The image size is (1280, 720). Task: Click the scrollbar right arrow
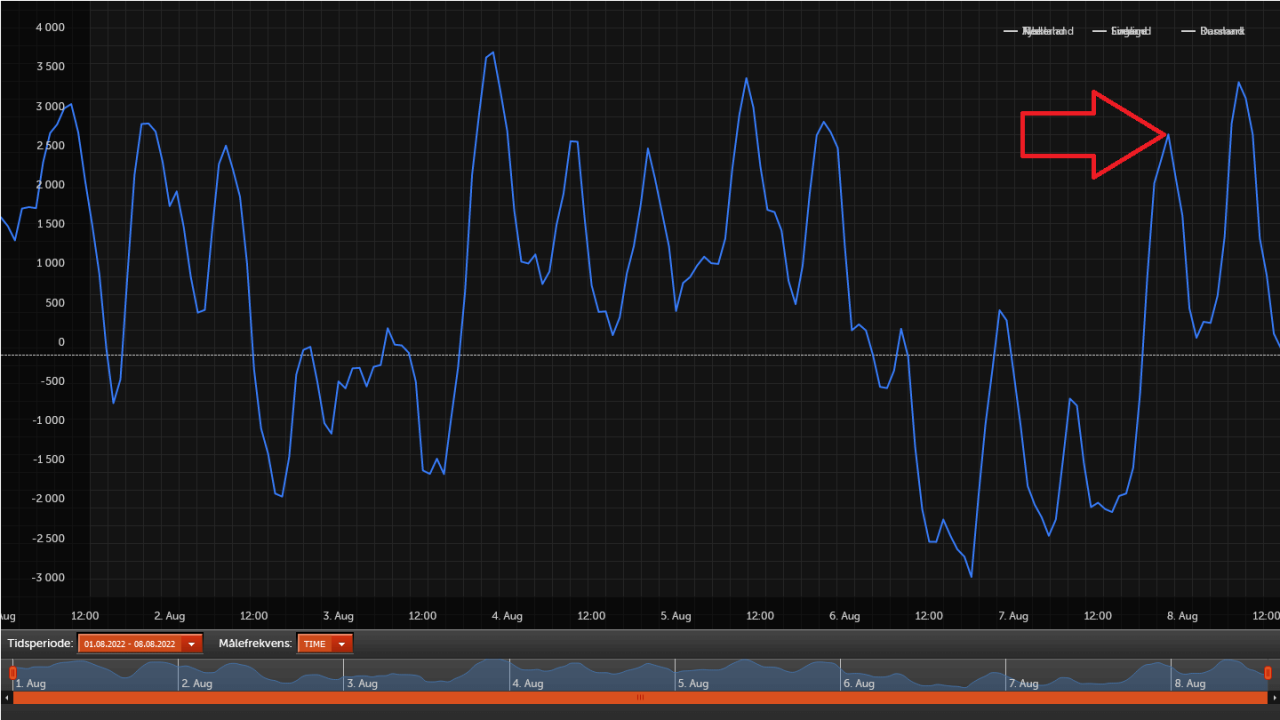[1274, 697]
